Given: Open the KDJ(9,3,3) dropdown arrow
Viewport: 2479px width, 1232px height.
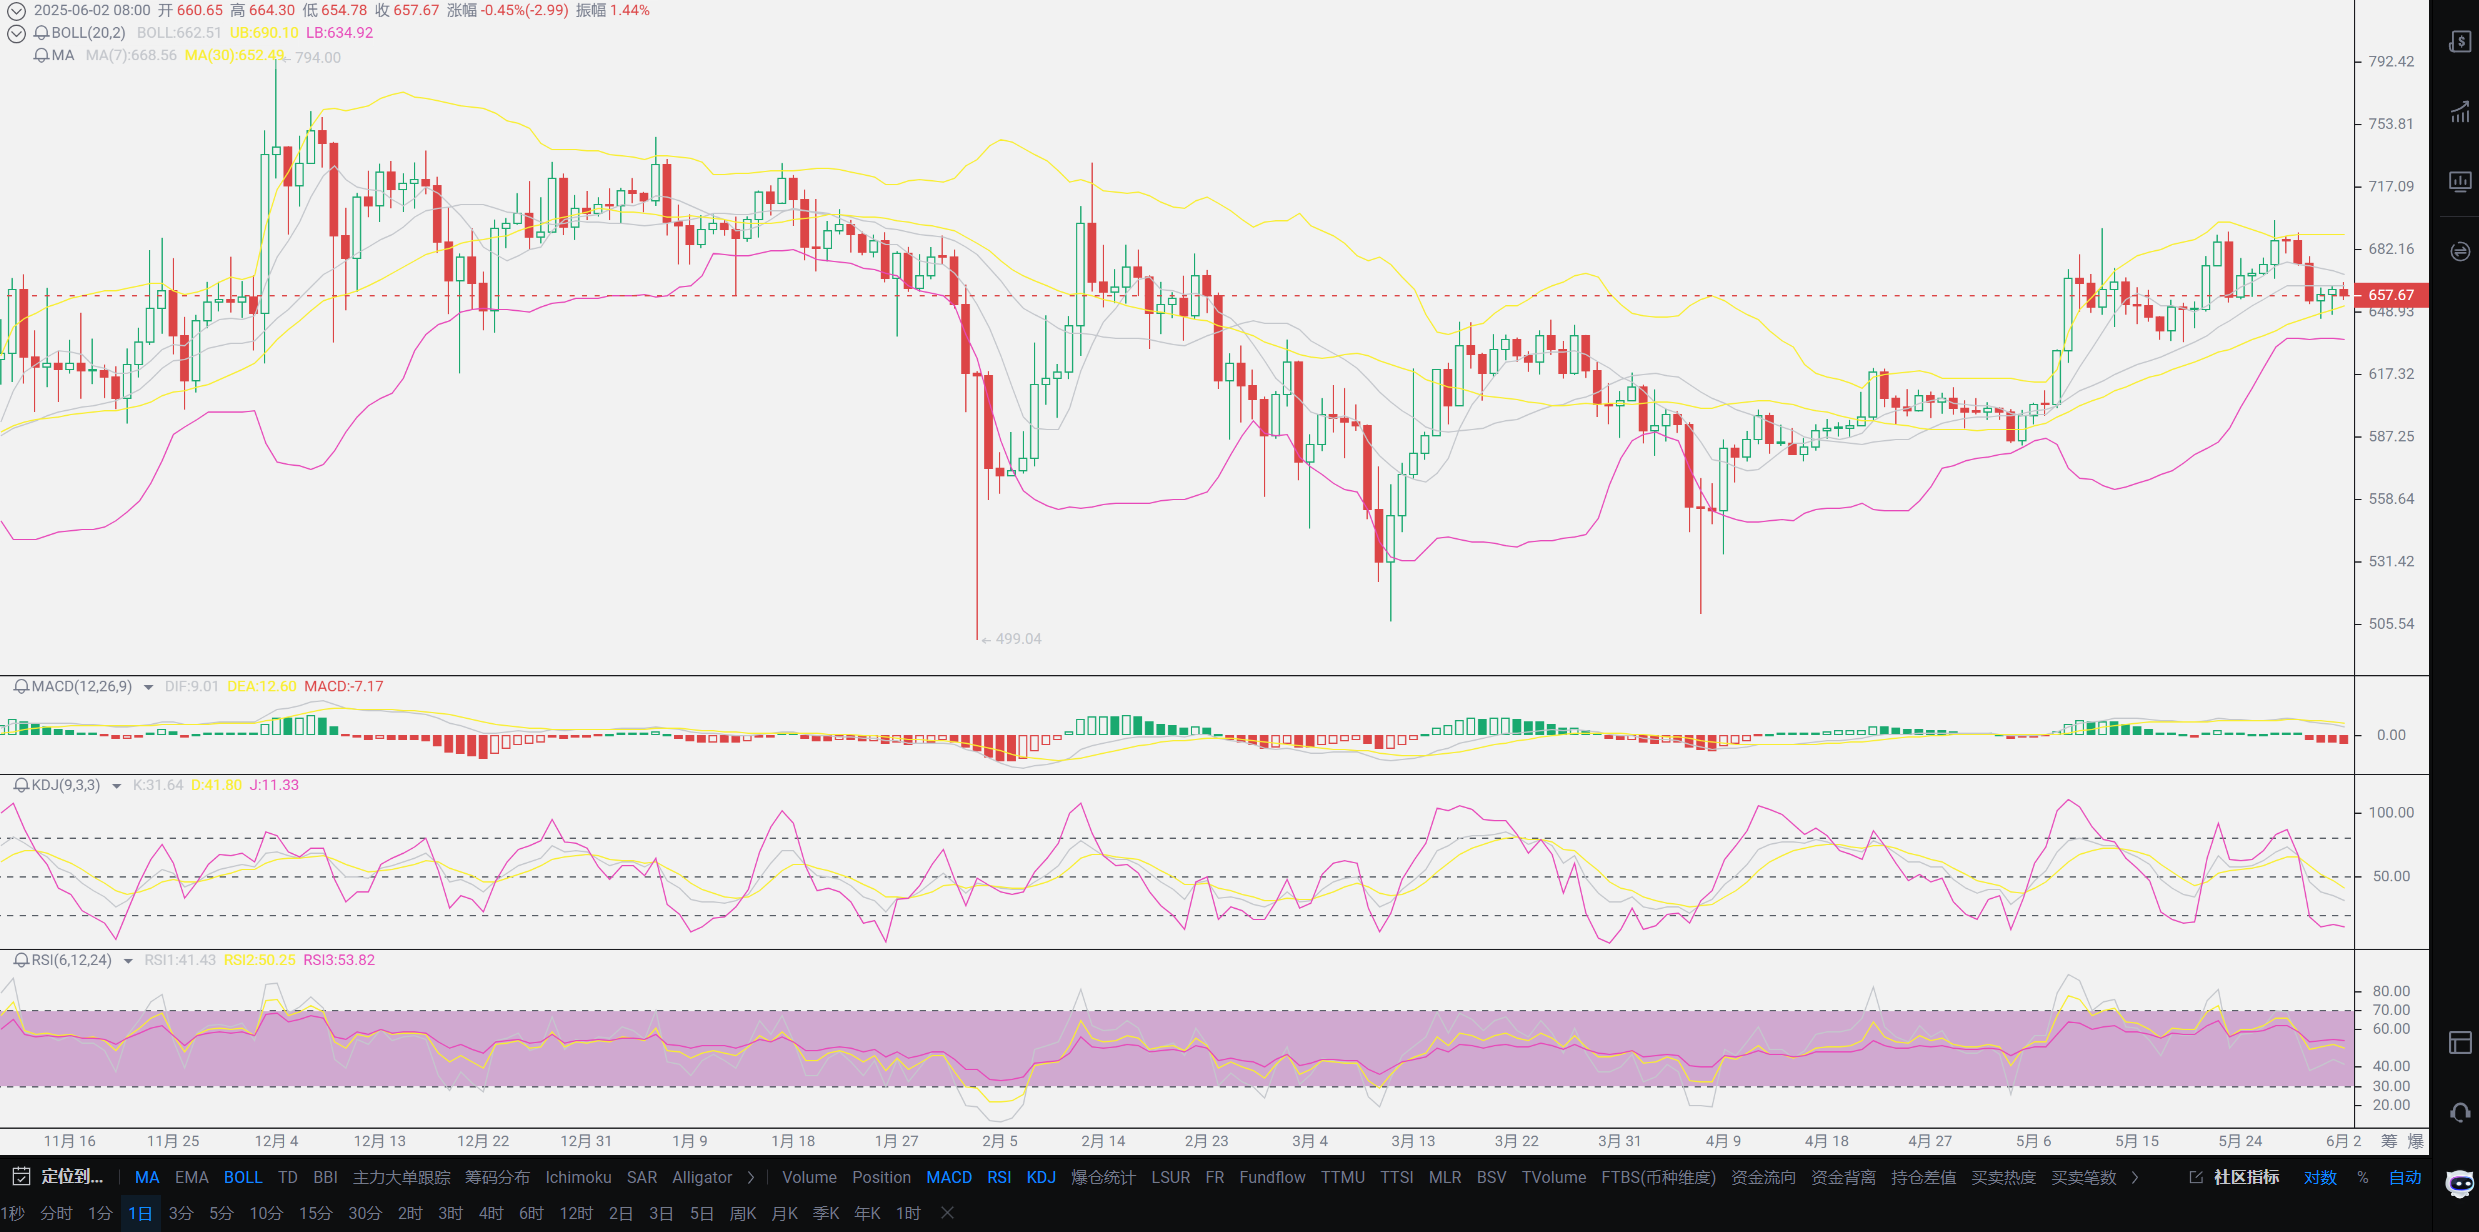Looking at the screenshot, I should [116, 786].
